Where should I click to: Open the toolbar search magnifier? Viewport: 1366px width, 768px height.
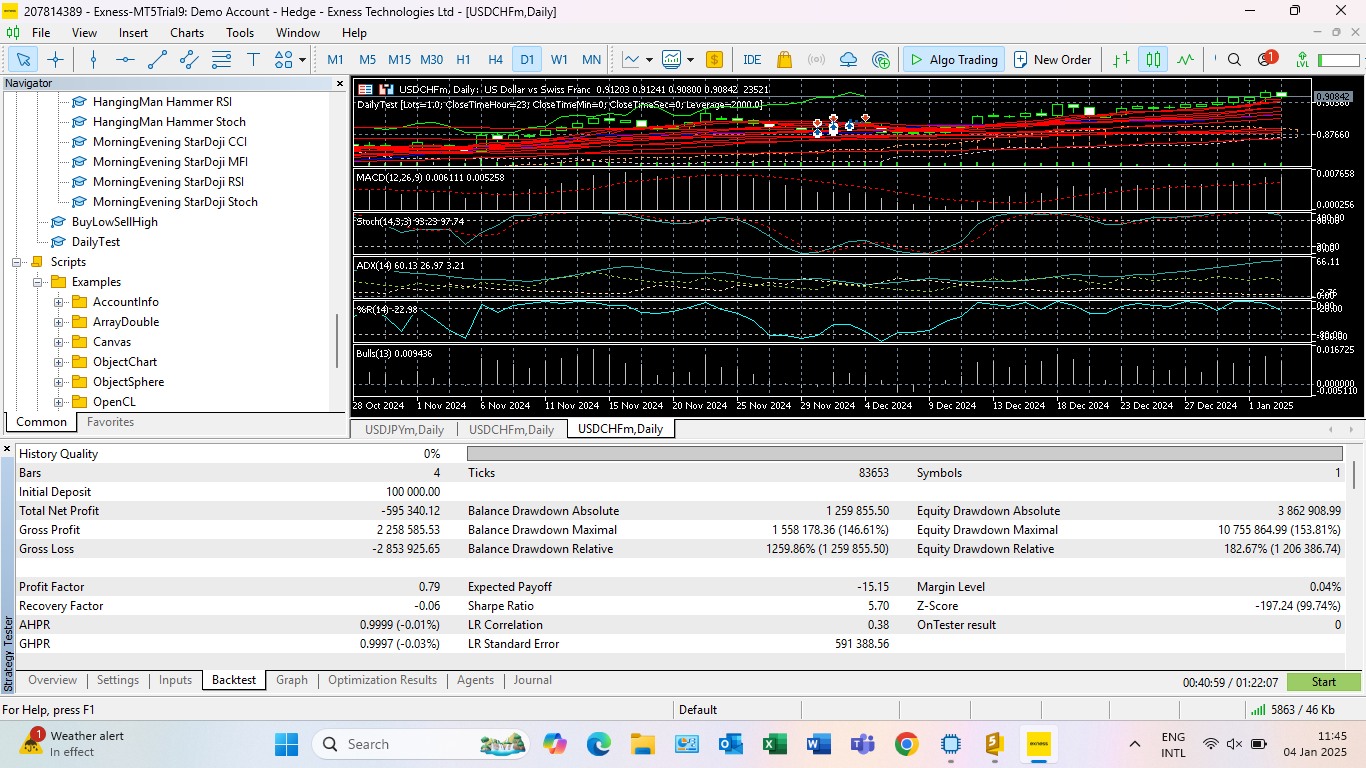tap(1234, 60)
